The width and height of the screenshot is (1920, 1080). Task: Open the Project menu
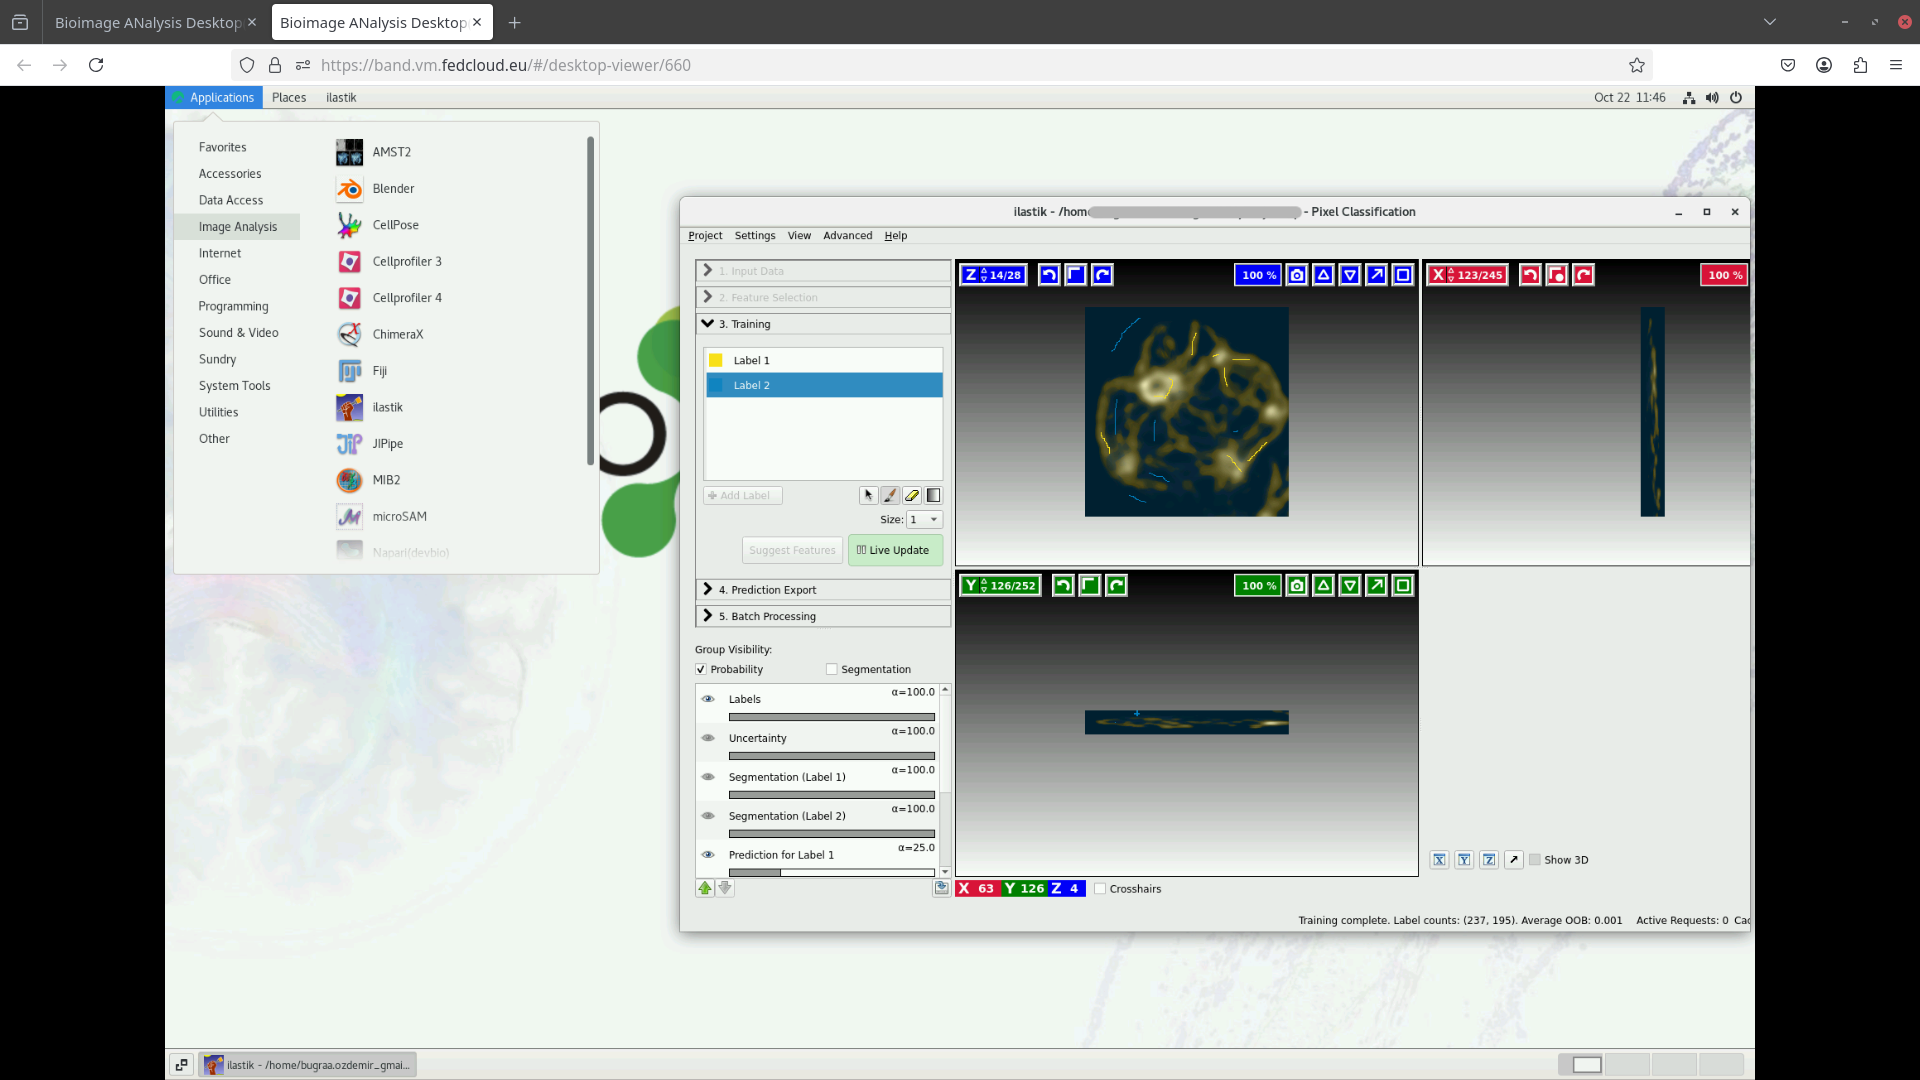click(705, 236)
